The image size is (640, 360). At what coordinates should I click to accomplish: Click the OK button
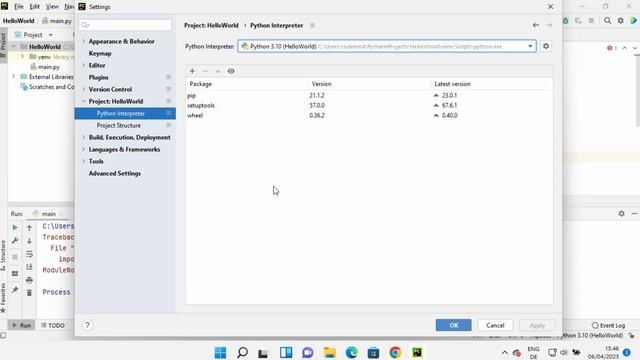coord(453,325)
